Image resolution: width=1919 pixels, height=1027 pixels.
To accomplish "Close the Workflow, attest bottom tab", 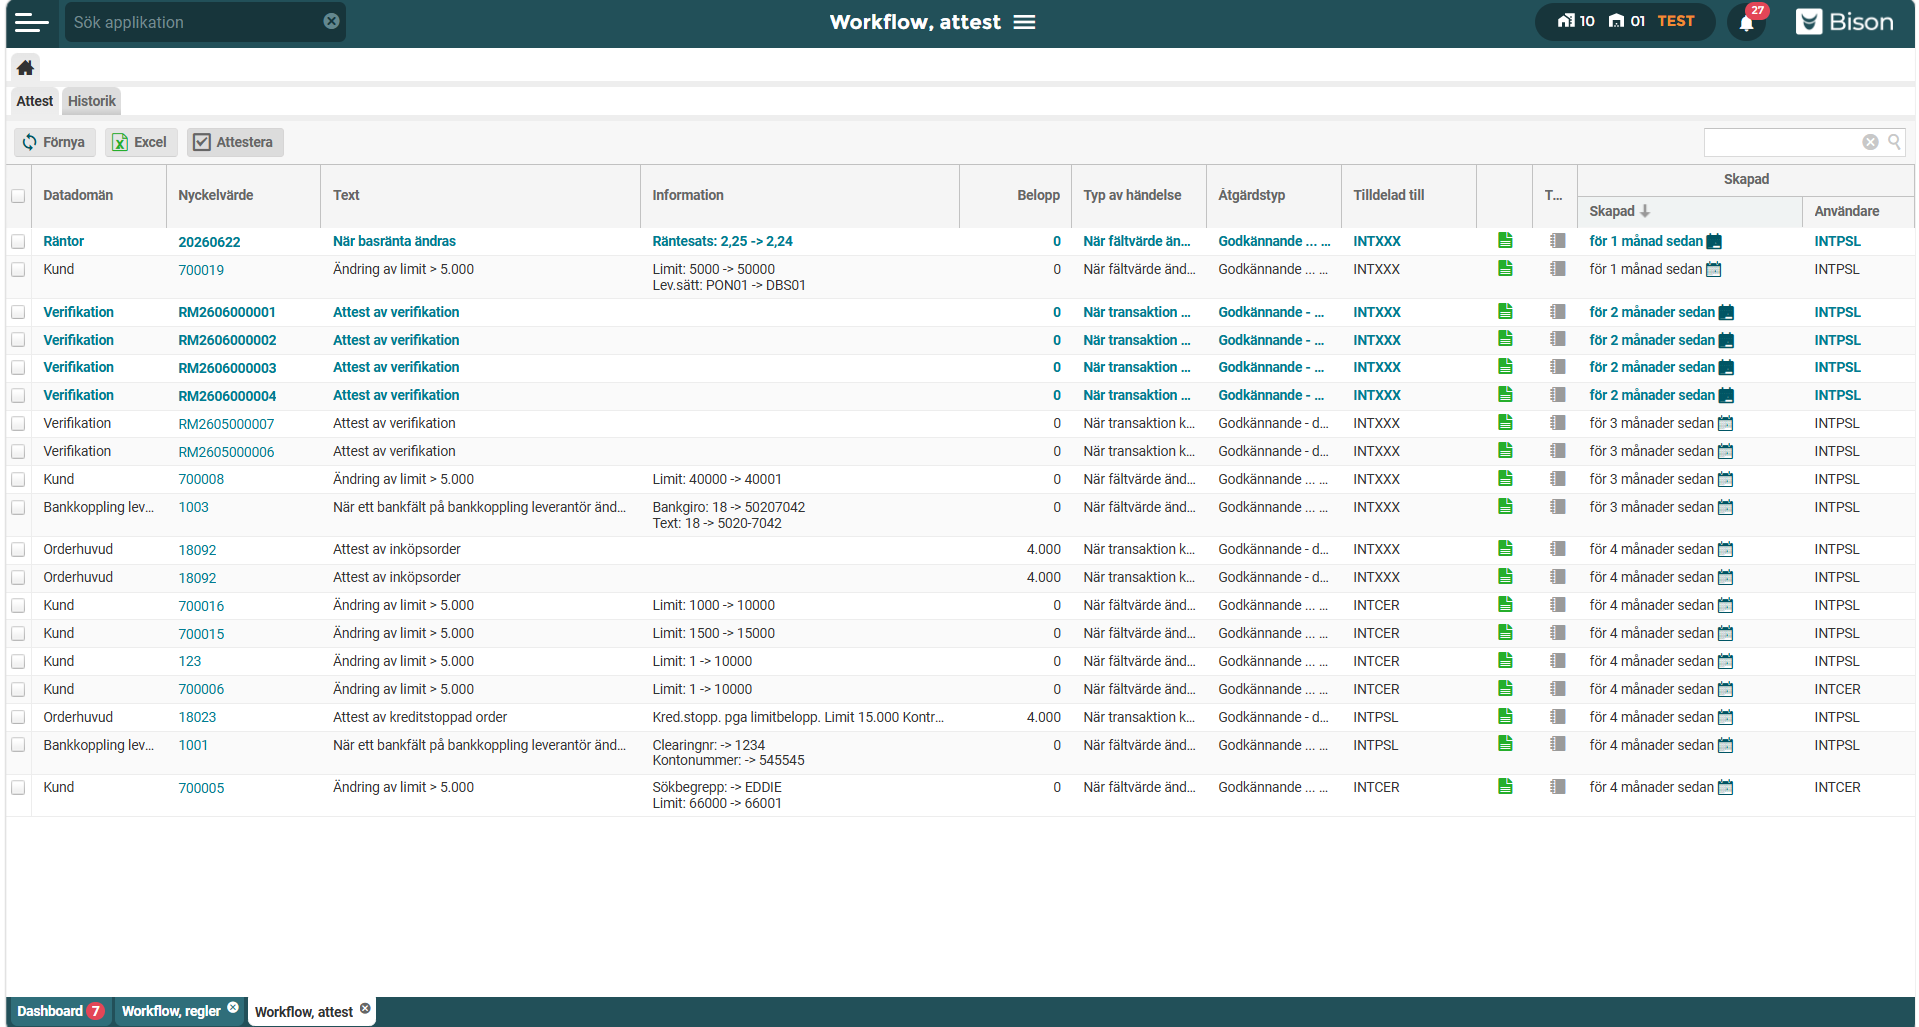I will 365,1009.
